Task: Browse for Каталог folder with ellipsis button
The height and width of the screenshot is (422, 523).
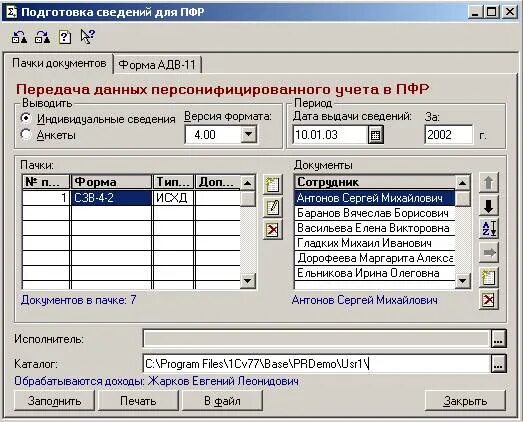Action: click(x=498, y=364)
